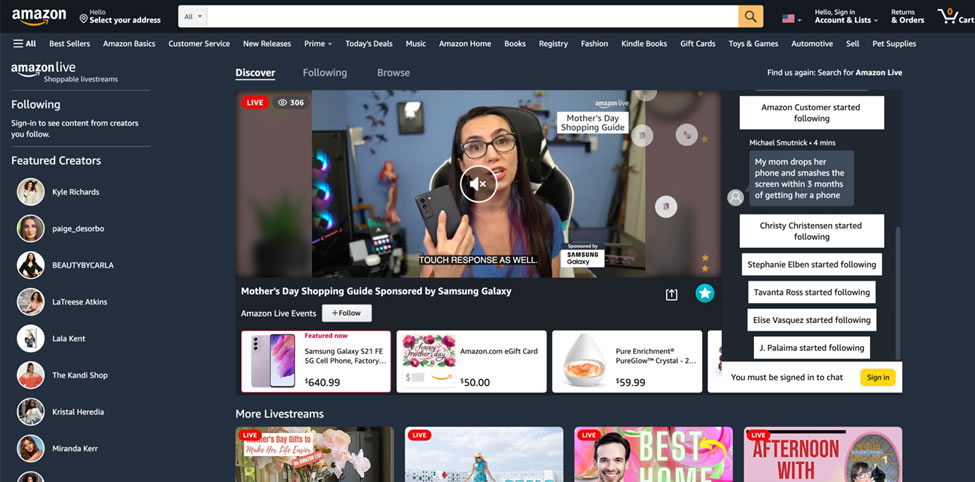Click the search magnifier button

coord(751,17)
